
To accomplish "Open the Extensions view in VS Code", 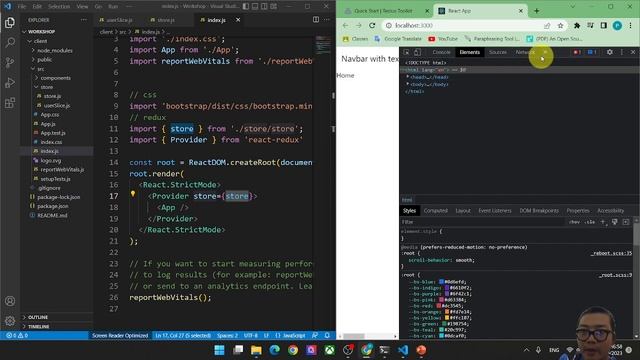I will point(10,102).
